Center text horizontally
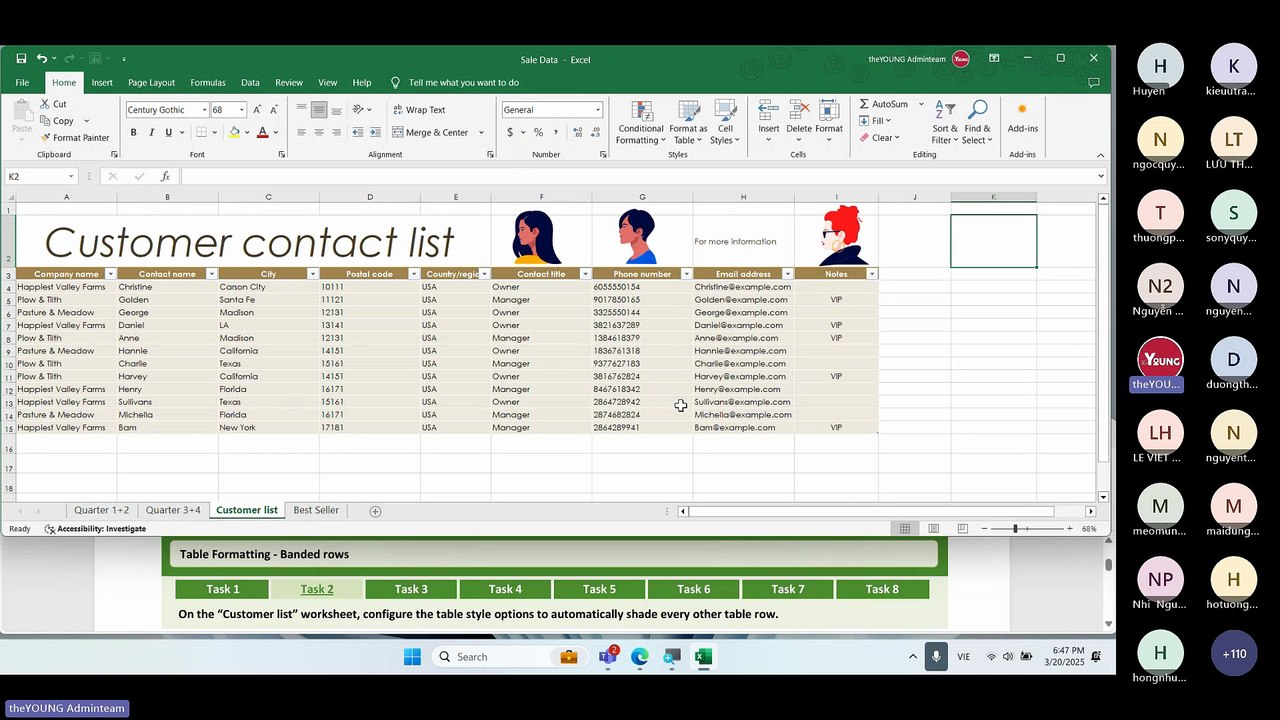The width and height of the screenshot is (1280, 720). click(x=319, y=132)
